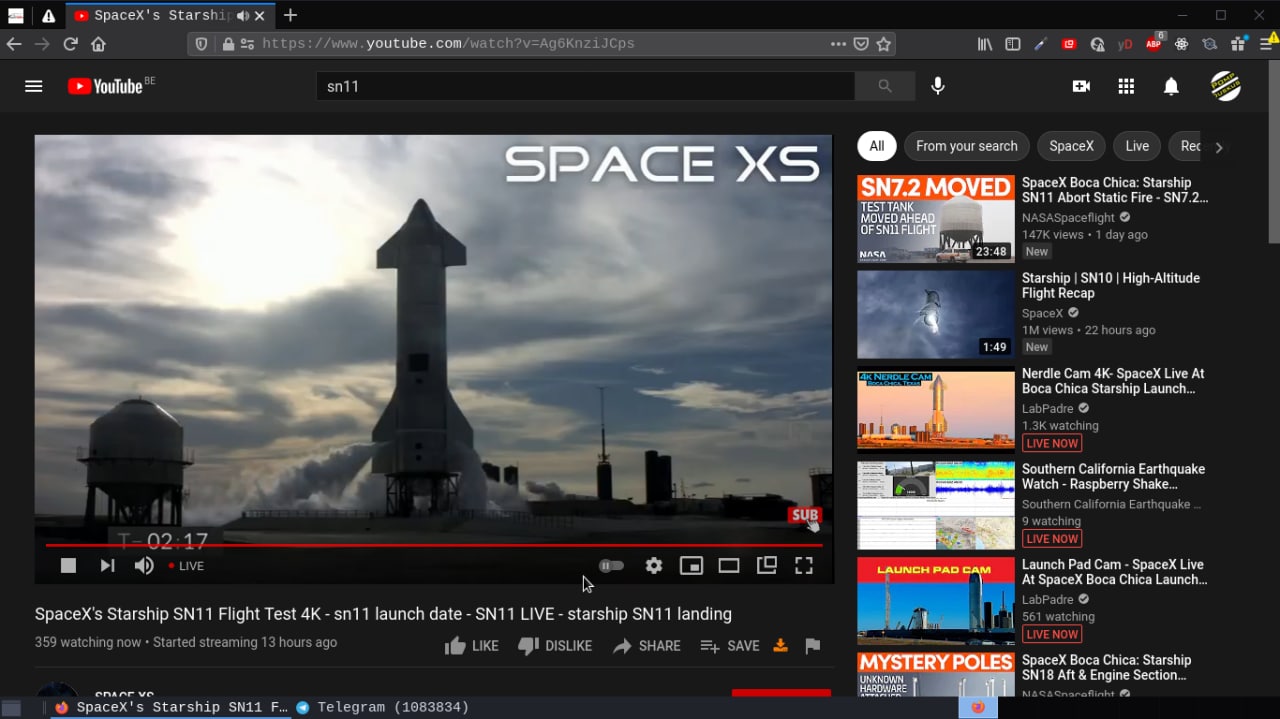Select the From your search chip
The width and height of the screenshot is (1280, 719).
pos(967,146)
